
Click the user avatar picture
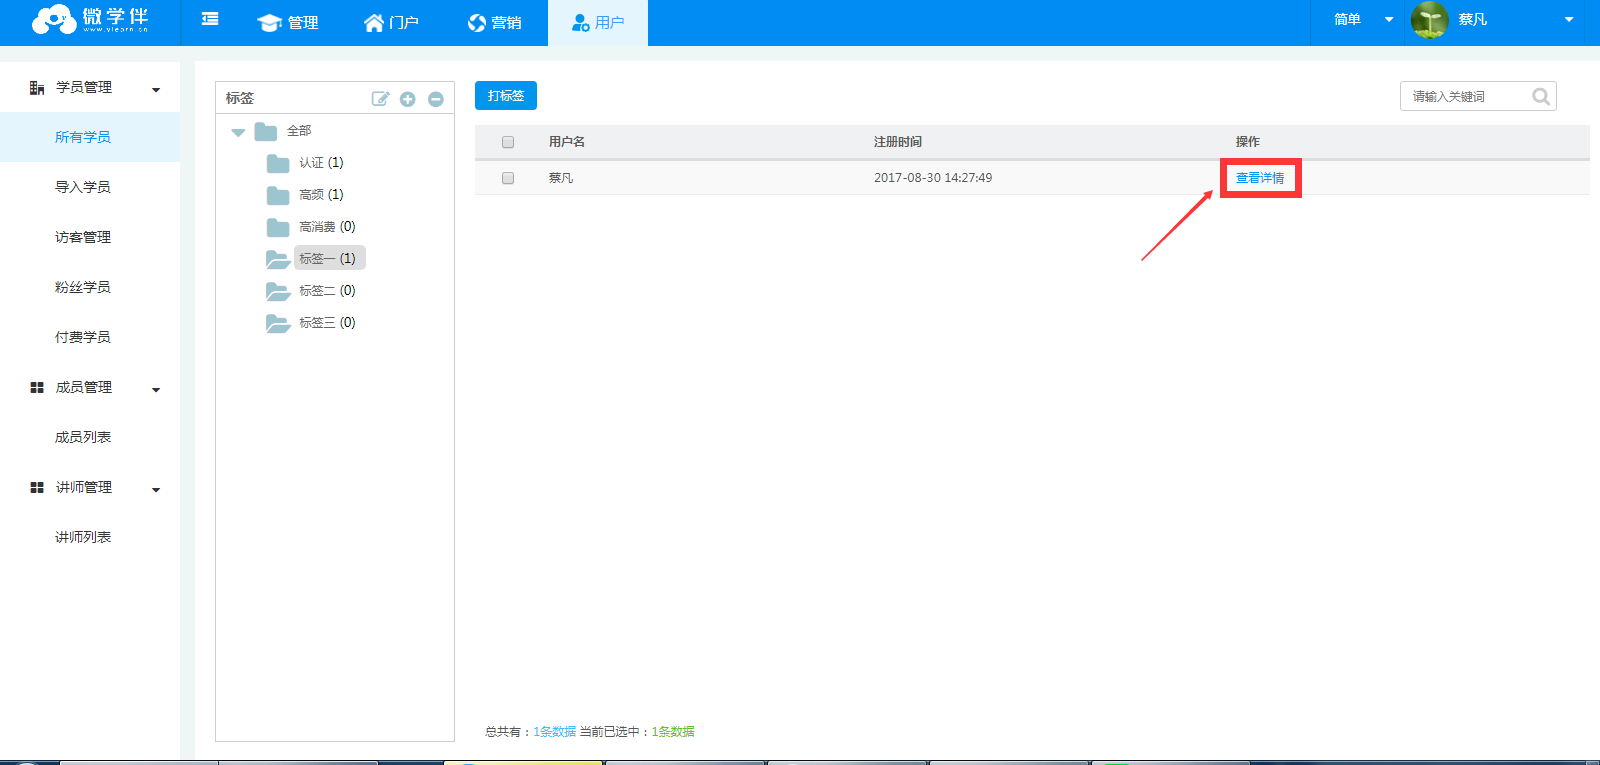tap(1430, 20)
